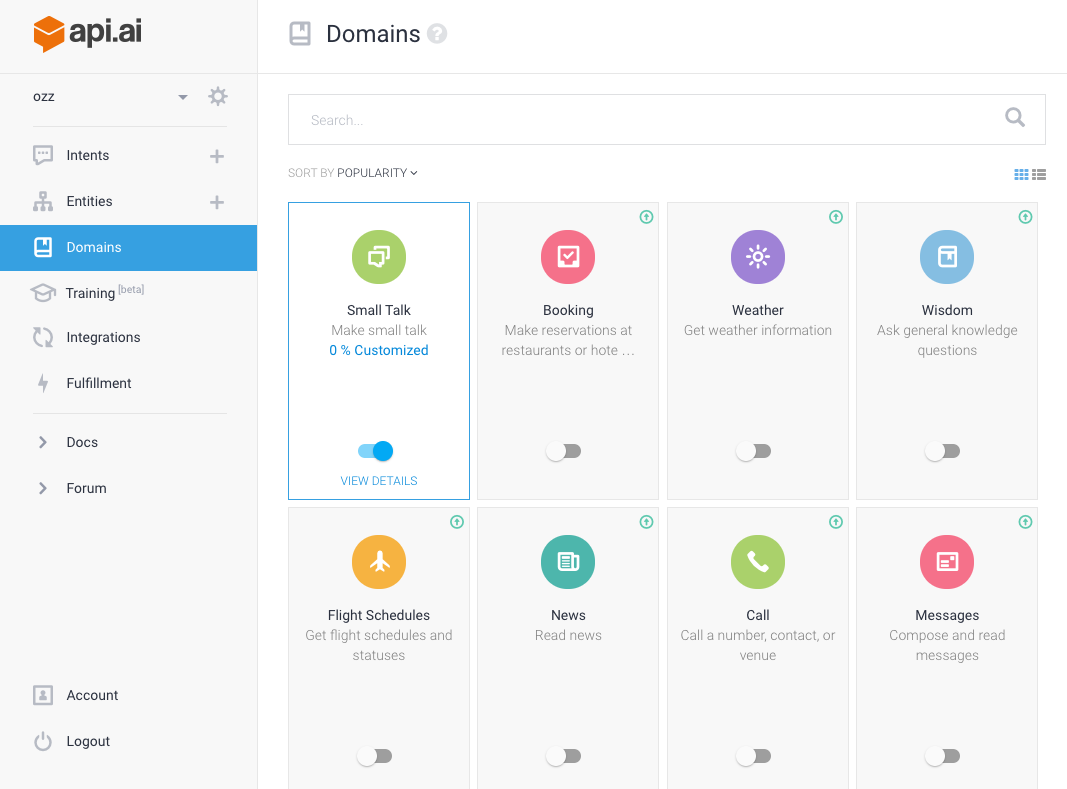This screenshot has width=1067, height=789.
Task: Enable the Weather domain
Action: click(x=754, y=451)
